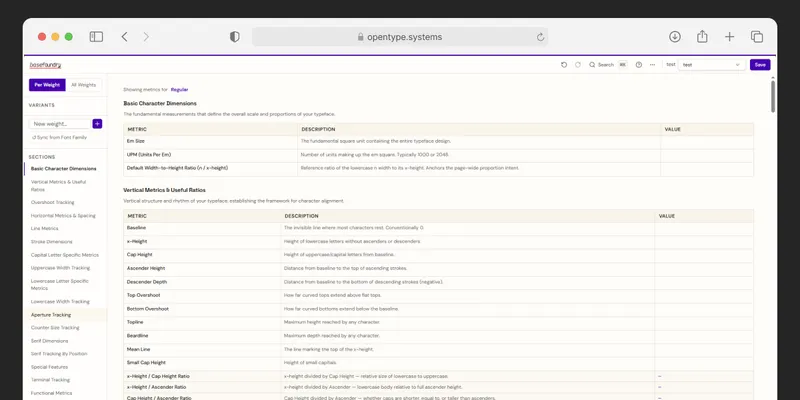Go to Functional Metrics section
The height and width of the screenshot is (400, 800).
tap(52, 393)
